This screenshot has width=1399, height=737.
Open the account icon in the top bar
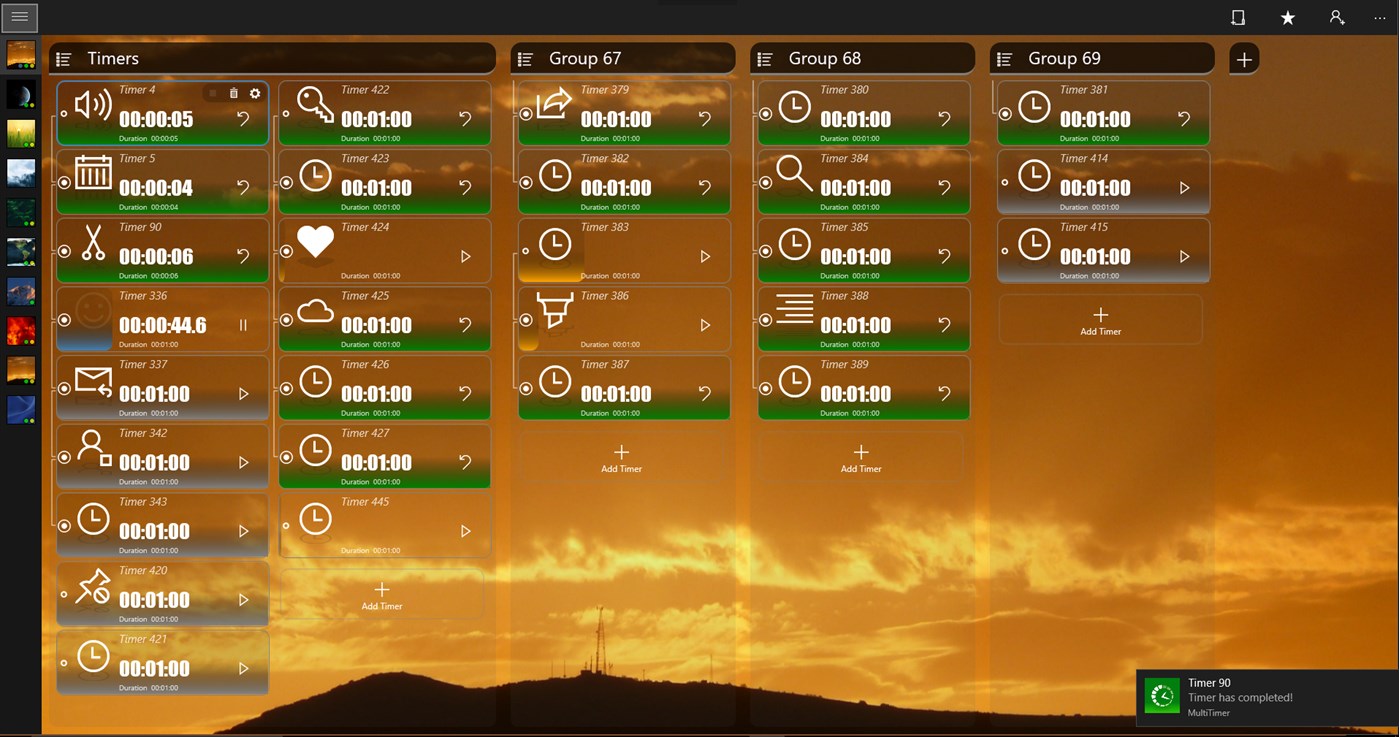pos(1337,17)
